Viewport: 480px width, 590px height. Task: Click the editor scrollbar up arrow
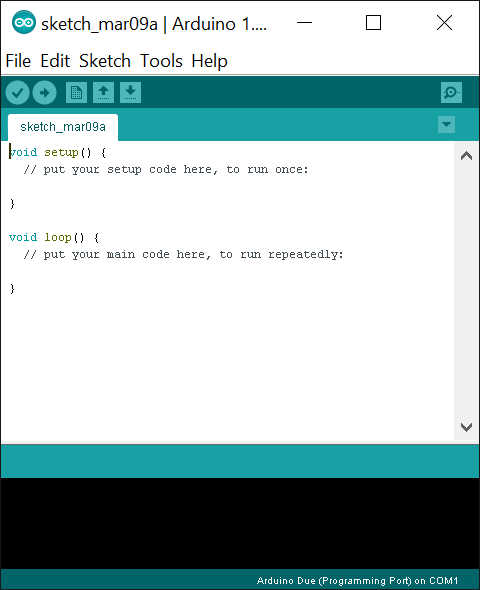point(466,155)
